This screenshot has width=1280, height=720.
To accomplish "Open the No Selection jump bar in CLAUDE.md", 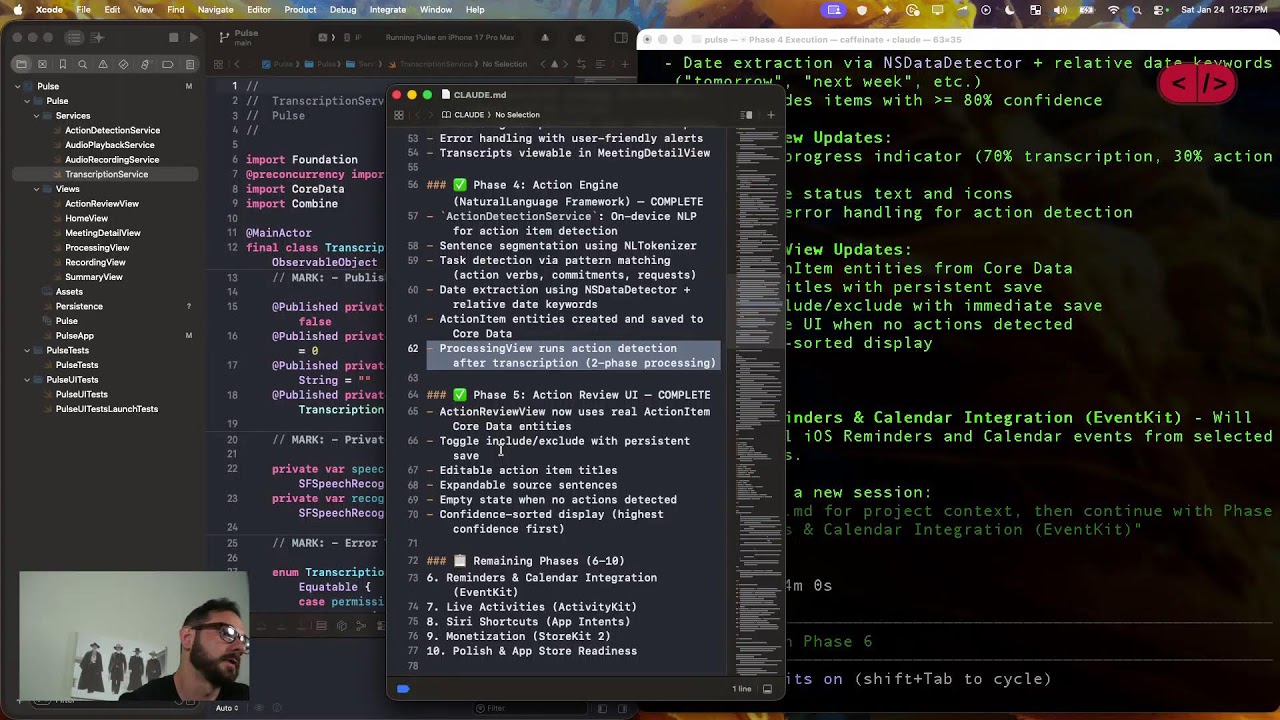I will click(x=517, y=115).
